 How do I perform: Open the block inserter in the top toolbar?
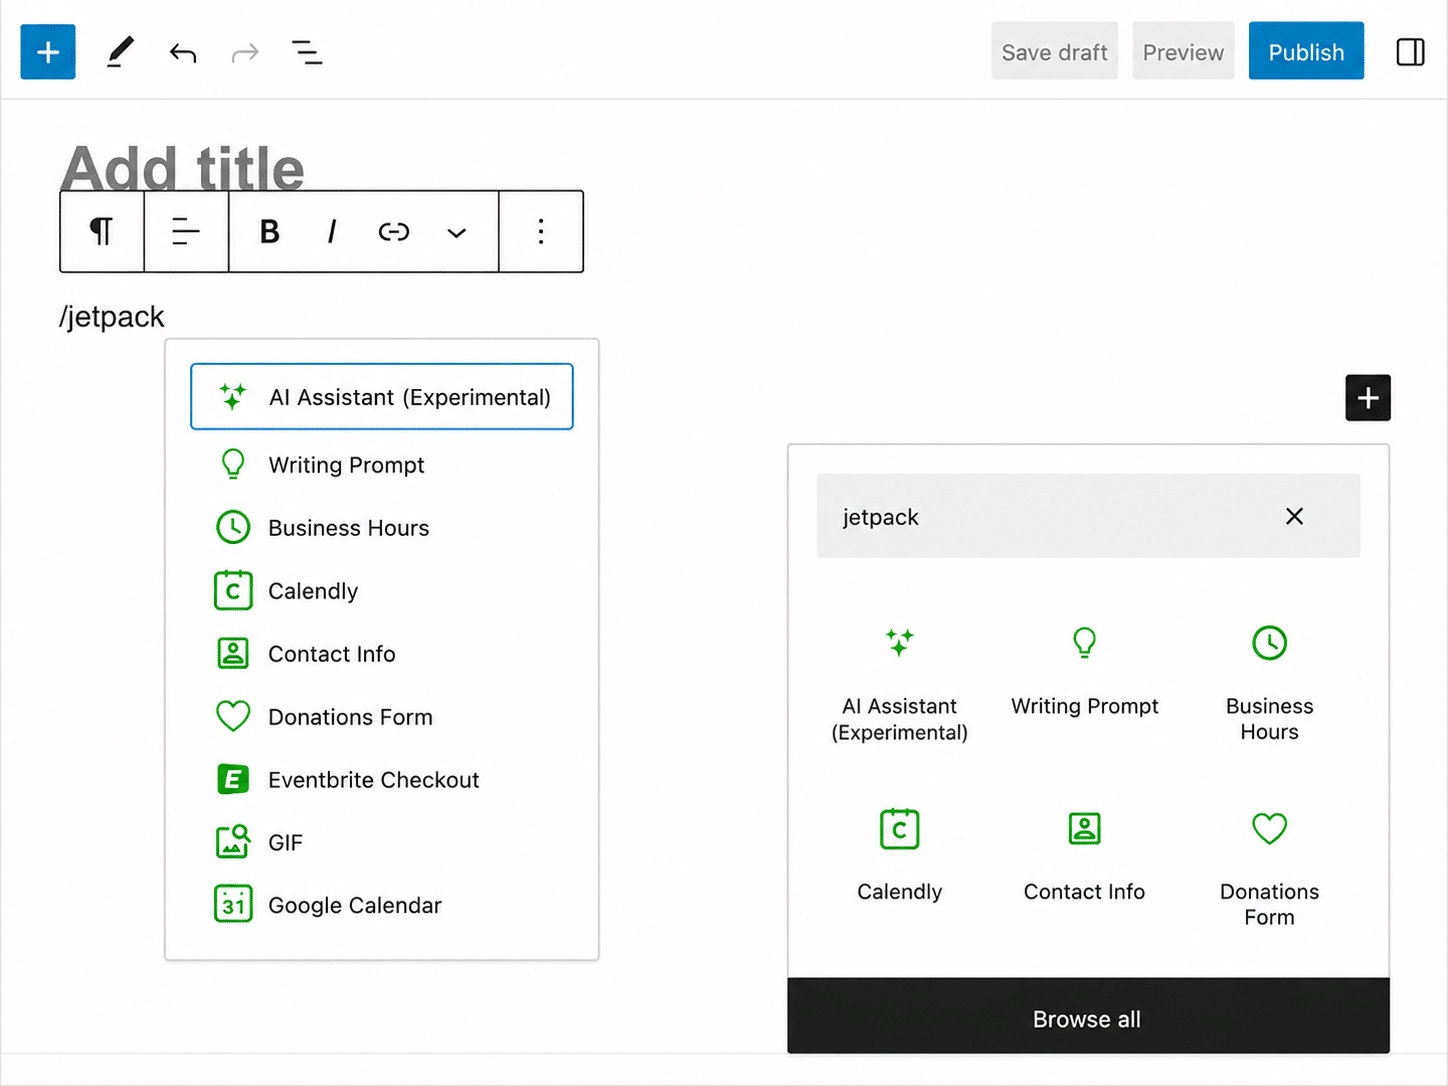(48, 52)
